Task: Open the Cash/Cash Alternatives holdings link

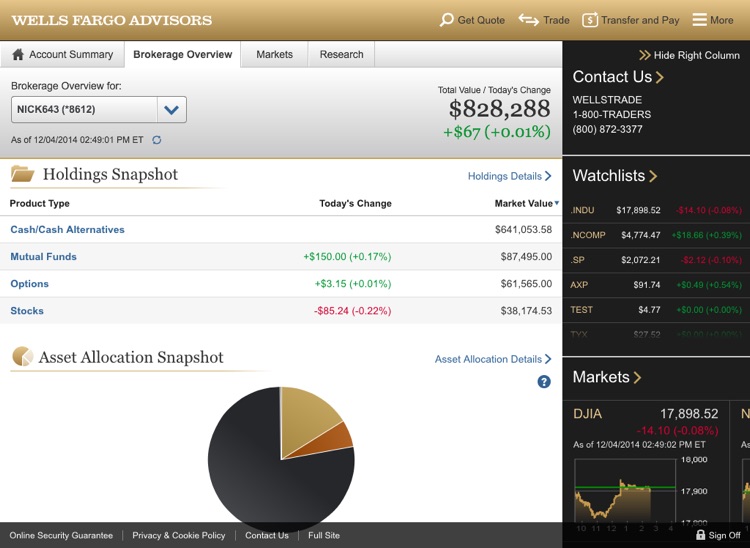Action: point(67,230)
